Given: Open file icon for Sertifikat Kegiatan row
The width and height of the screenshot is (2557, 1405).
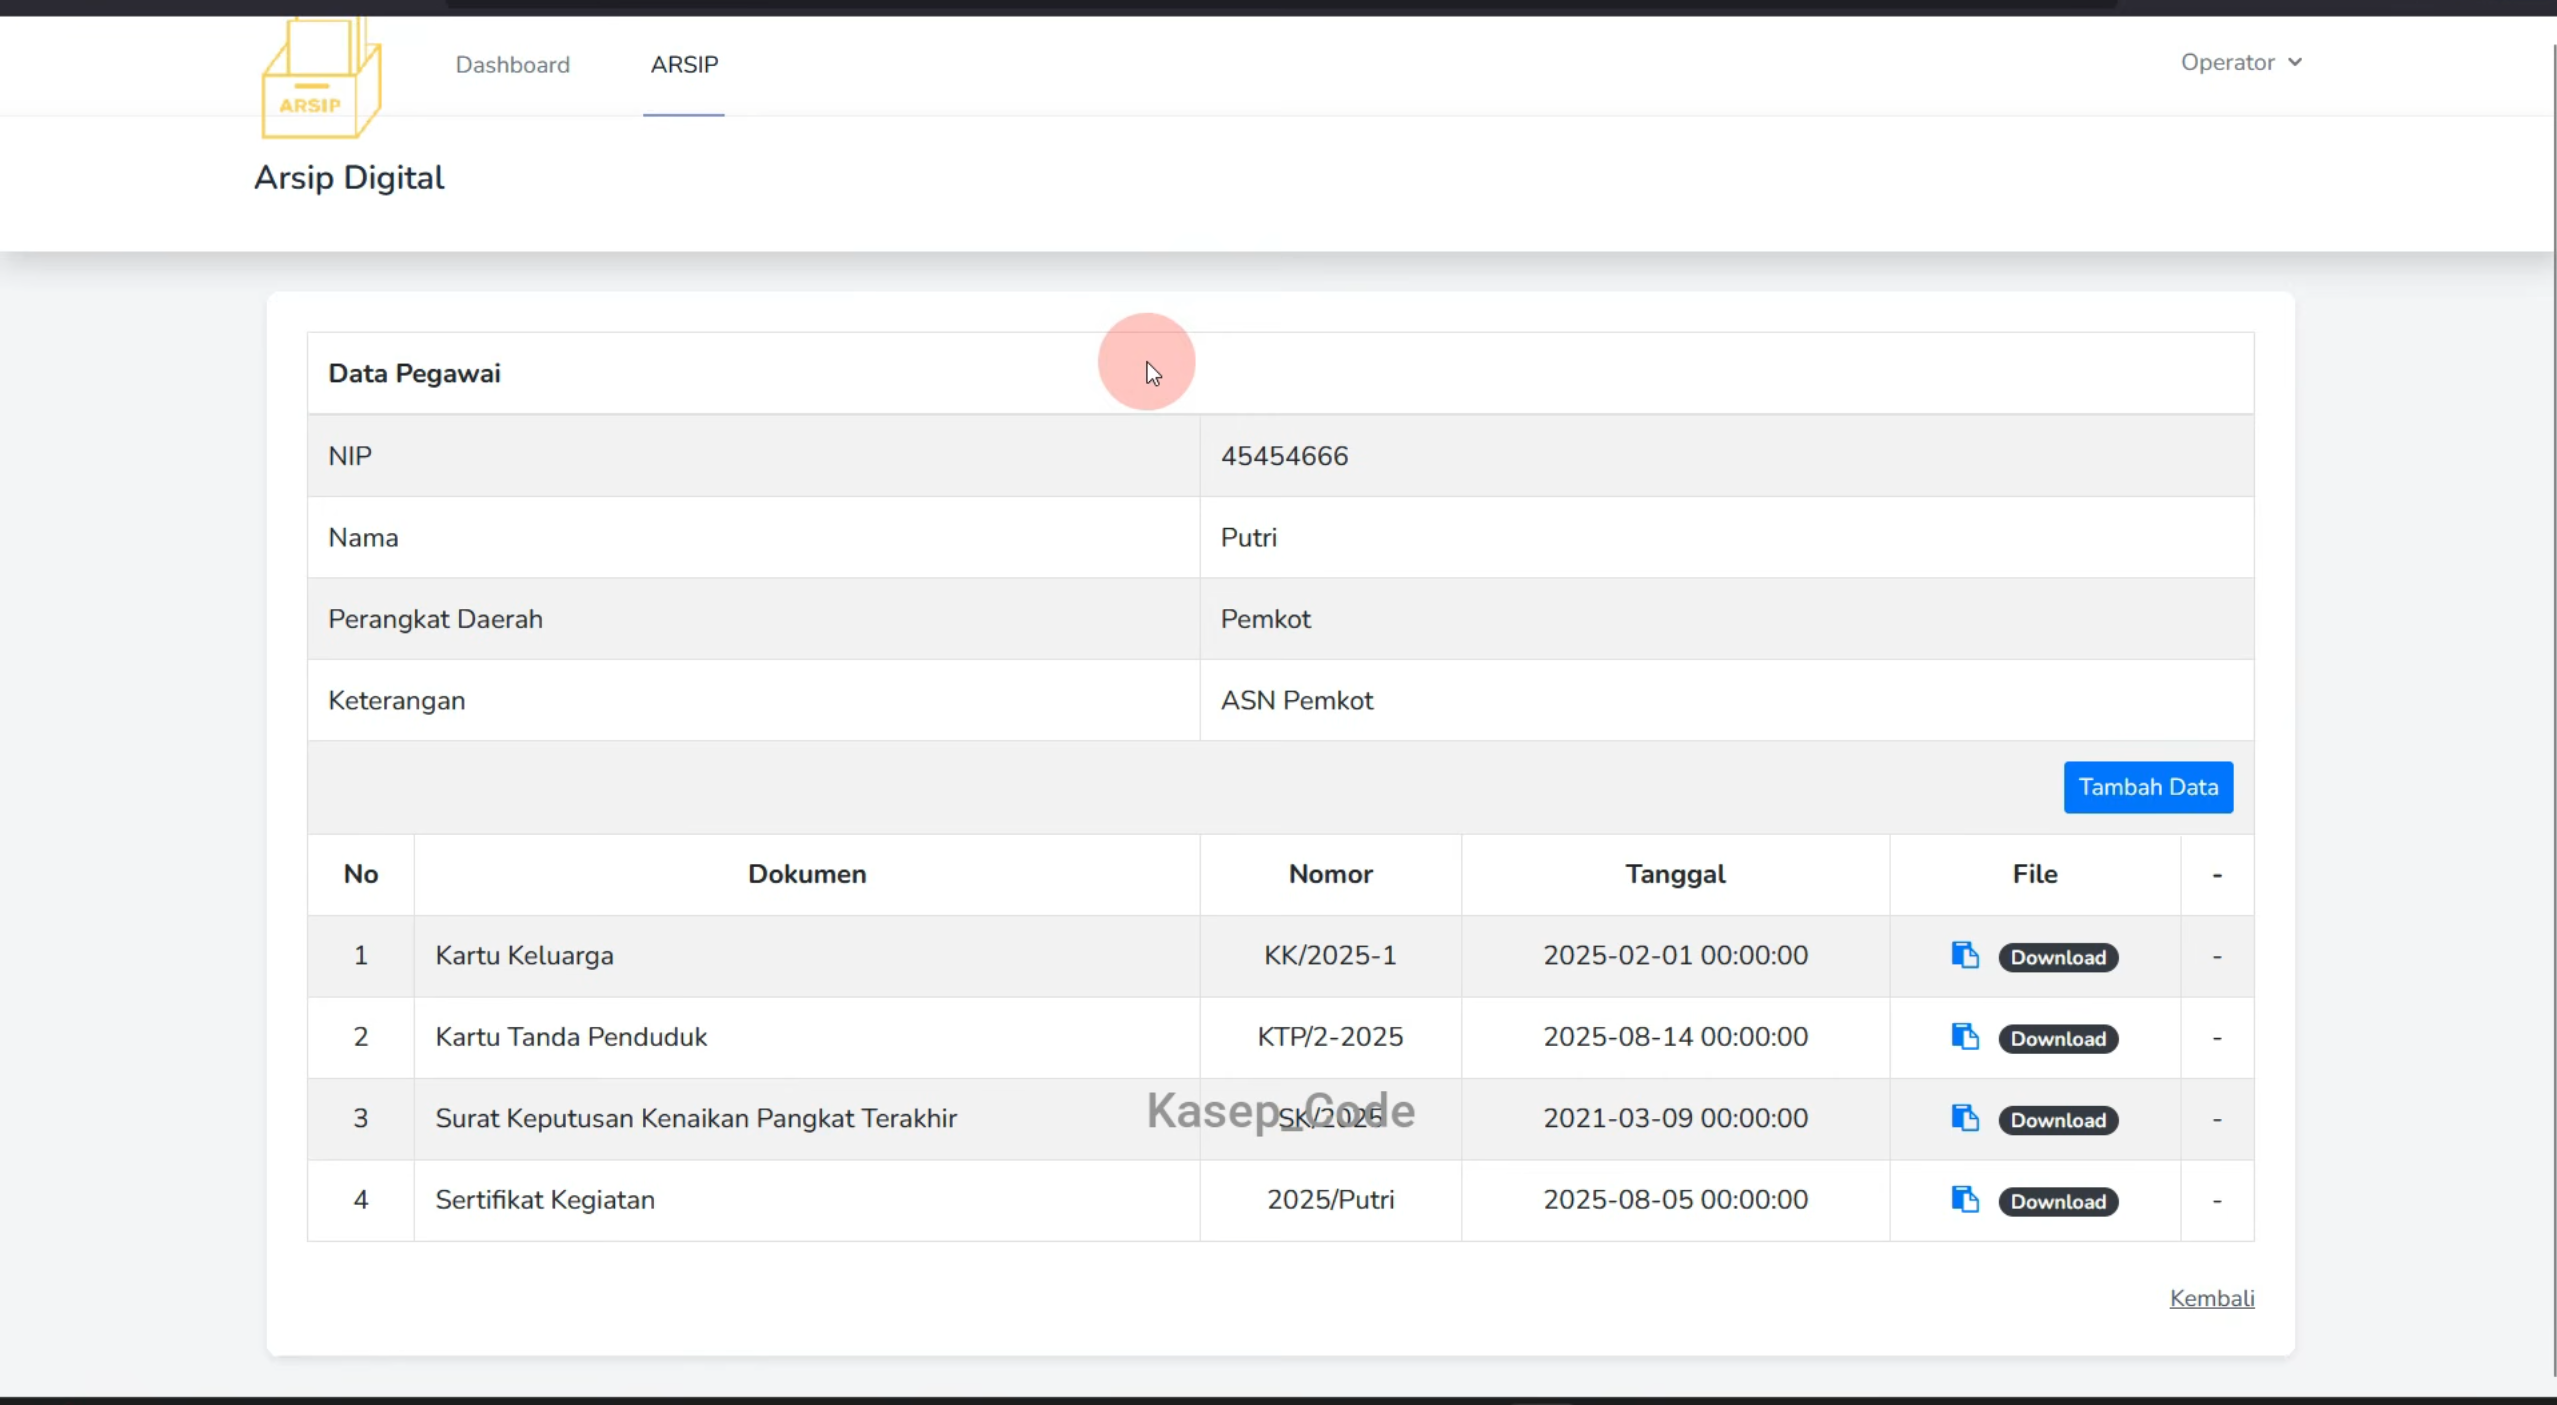Looking at the screenshot, I should pyautogui.click(x=1965, y=1199).
